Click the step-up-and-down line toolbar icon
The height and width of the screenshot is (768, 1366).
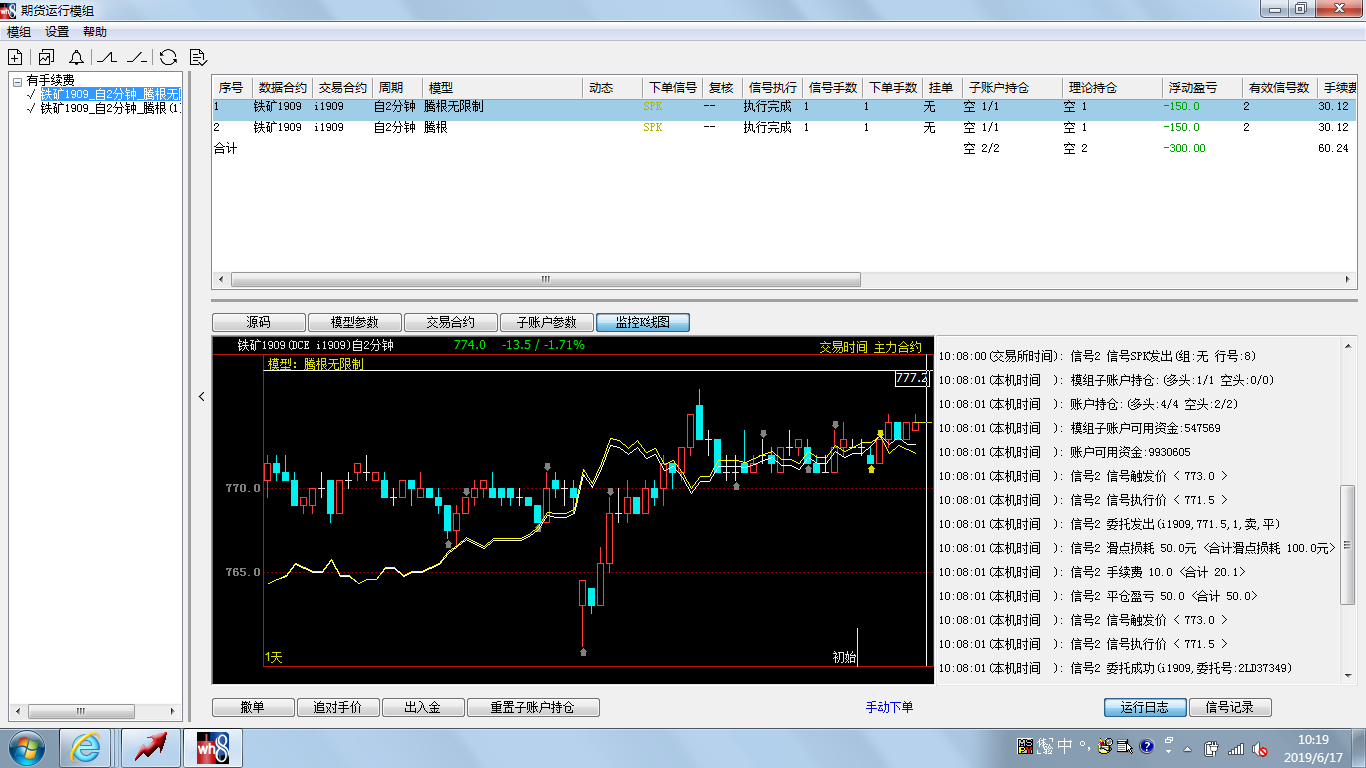tap(107, 57)
